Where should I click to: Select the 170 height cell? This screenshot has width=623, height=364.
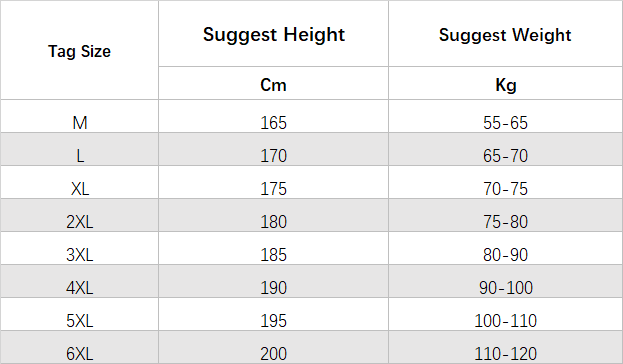tap(273, 149)
